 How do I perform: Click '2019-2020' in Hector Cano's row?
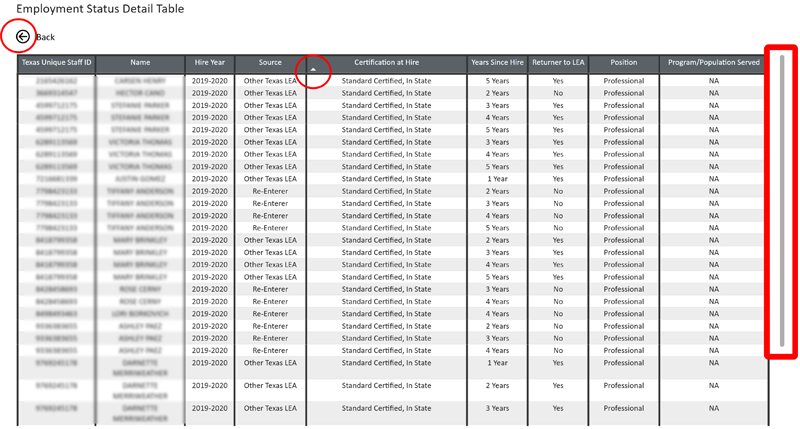point(210,93)
